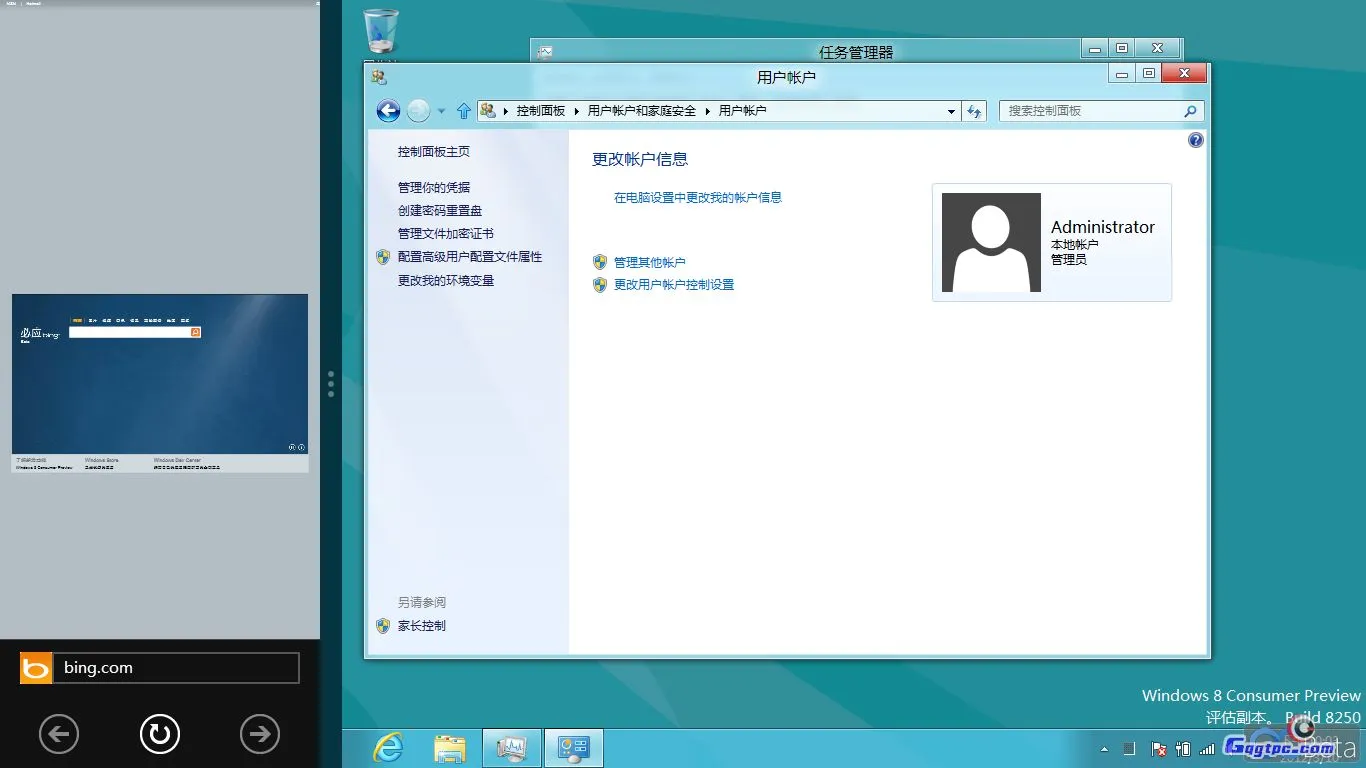
Task: Click the power/battery icon in the system tray
Action: point(1181,748)
